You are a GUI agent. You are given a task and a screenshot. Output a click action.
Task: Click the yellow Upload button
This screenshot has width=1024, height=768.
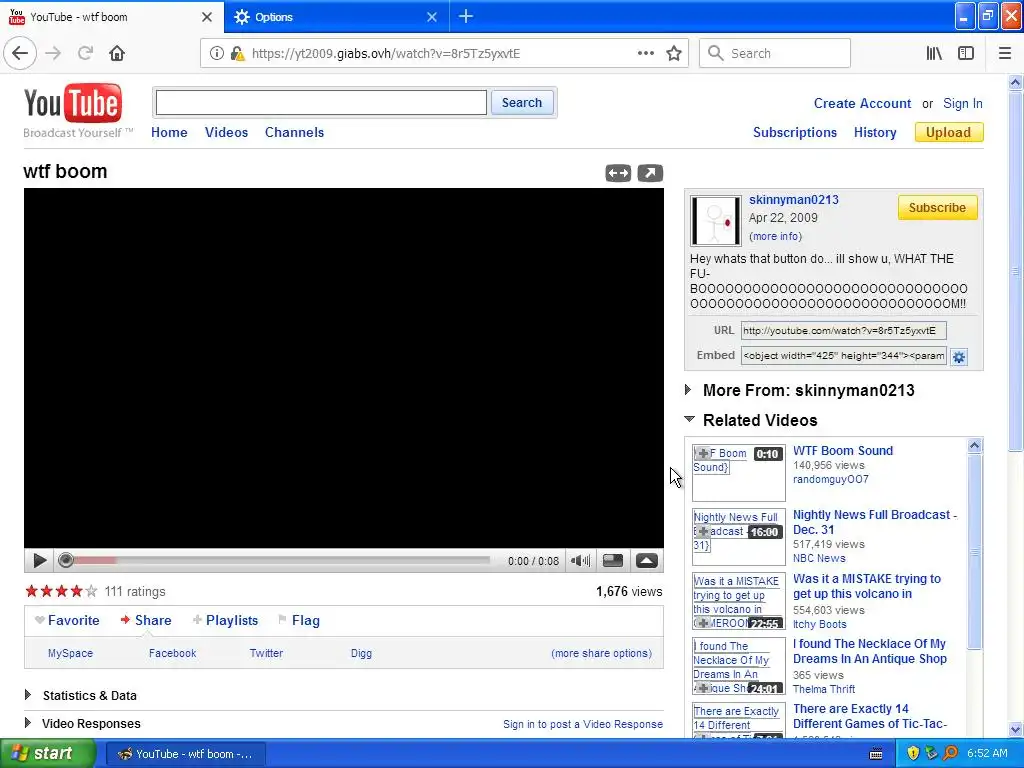pyautogui.click(x=949, y=133)
